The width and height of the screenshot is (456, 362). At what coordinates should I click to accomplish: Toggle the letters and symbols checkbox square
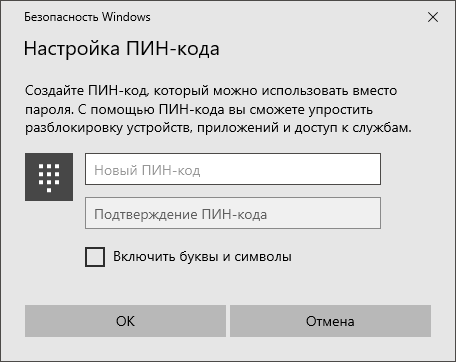pyautogui.click(x=95, y=257)
